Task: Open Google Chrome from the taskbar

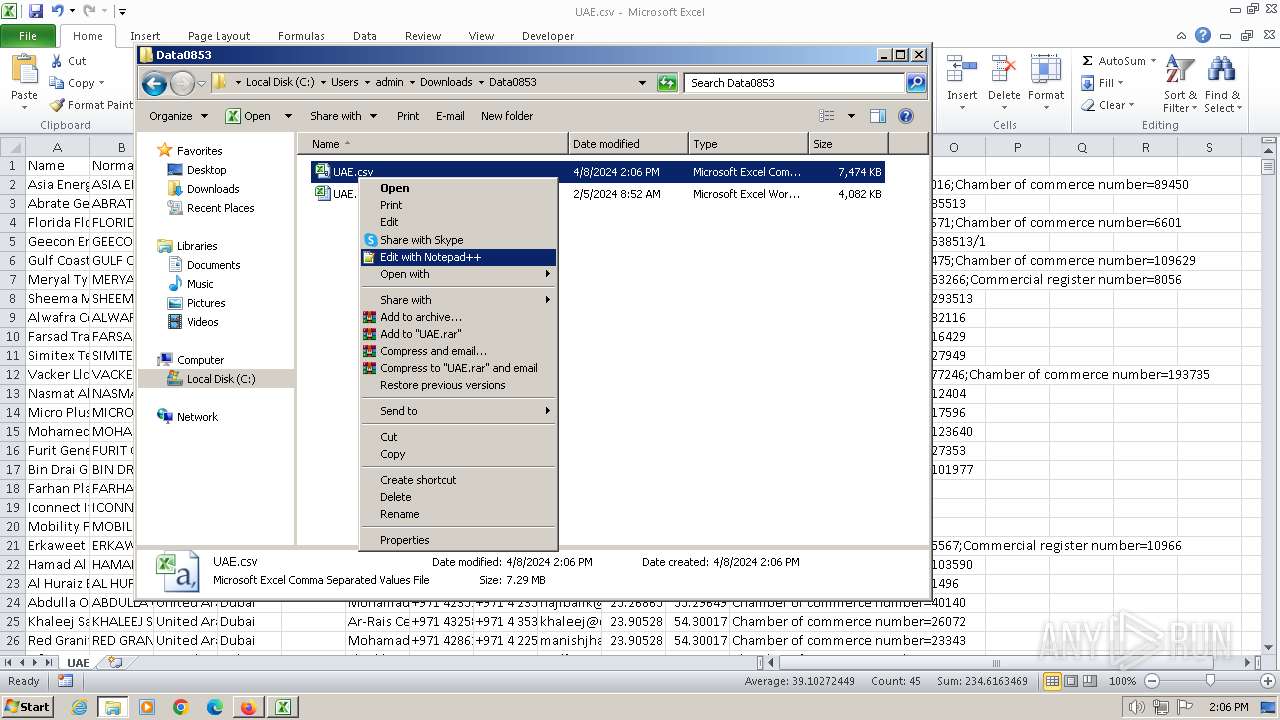Action: point(181,707)
